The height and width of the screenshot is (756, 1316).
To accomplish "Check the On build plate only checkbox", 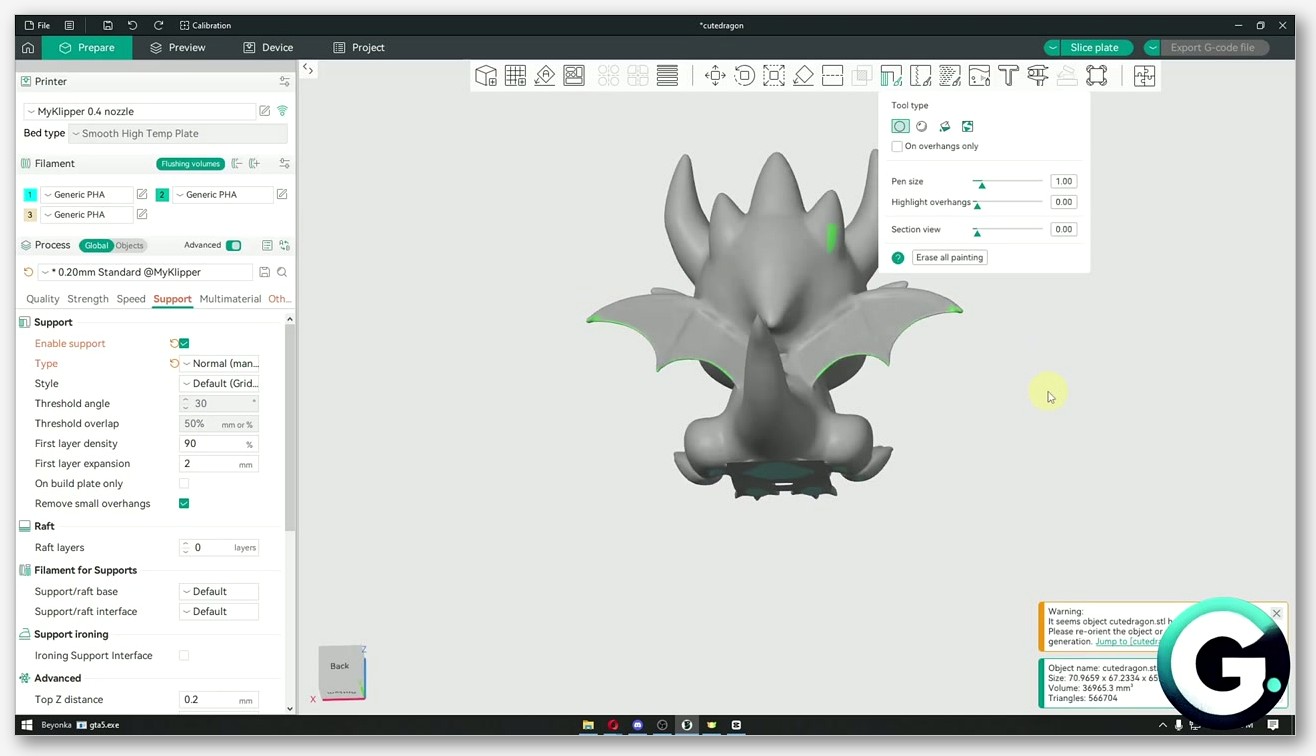I will click(184, 484).
